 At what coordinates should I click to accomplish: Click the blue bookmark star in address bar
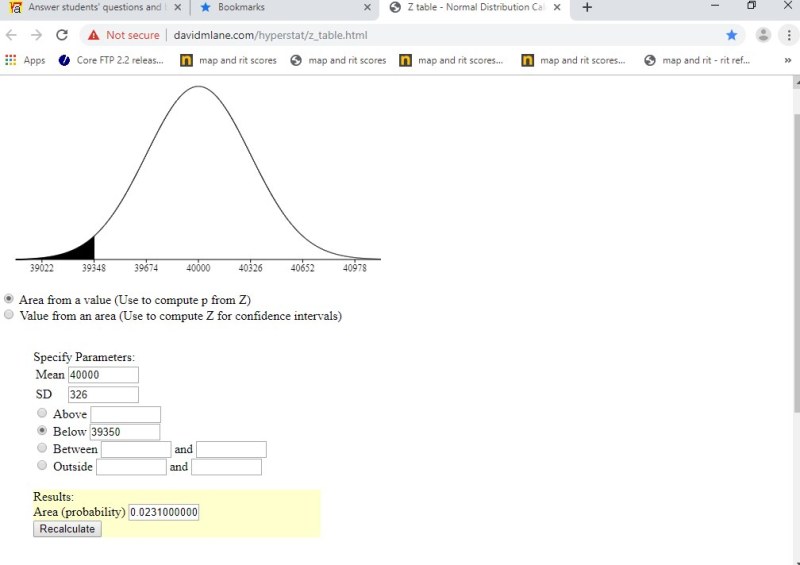point(732,35)
